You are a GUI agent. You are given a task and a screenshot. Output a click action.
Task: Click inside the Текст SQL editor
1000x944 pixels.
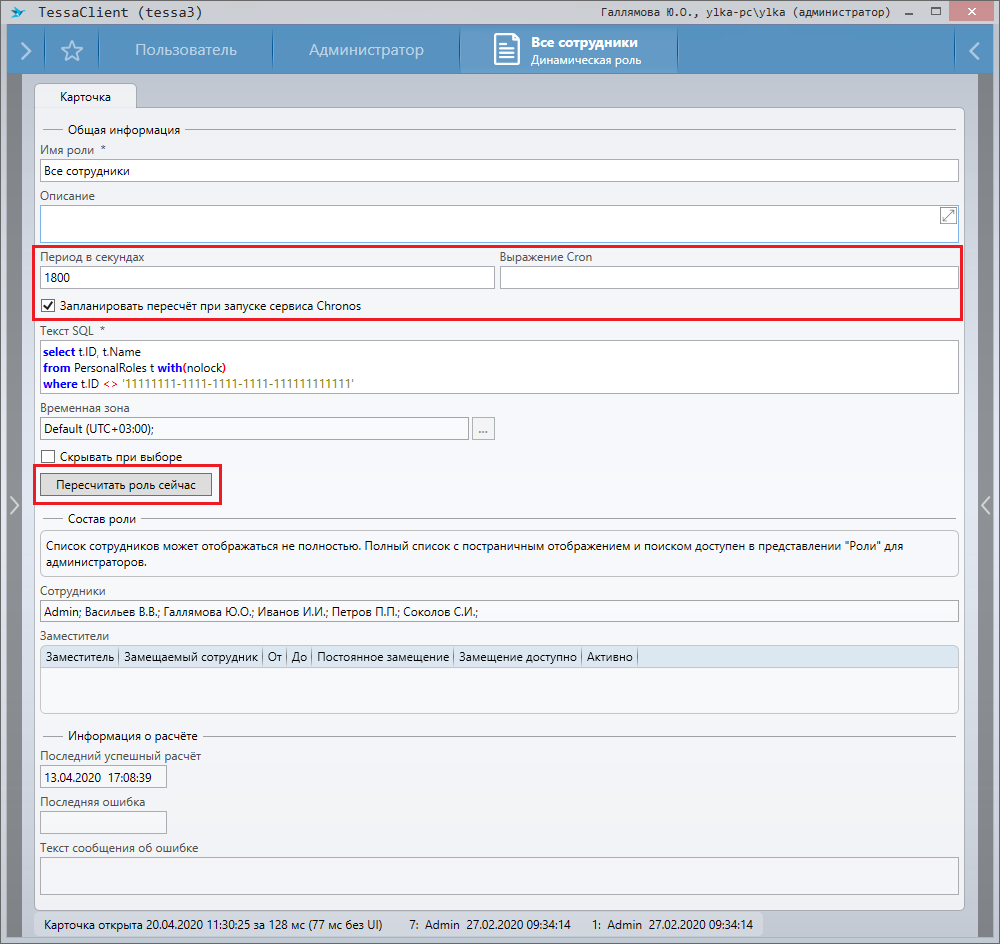(x=498, y=368)
